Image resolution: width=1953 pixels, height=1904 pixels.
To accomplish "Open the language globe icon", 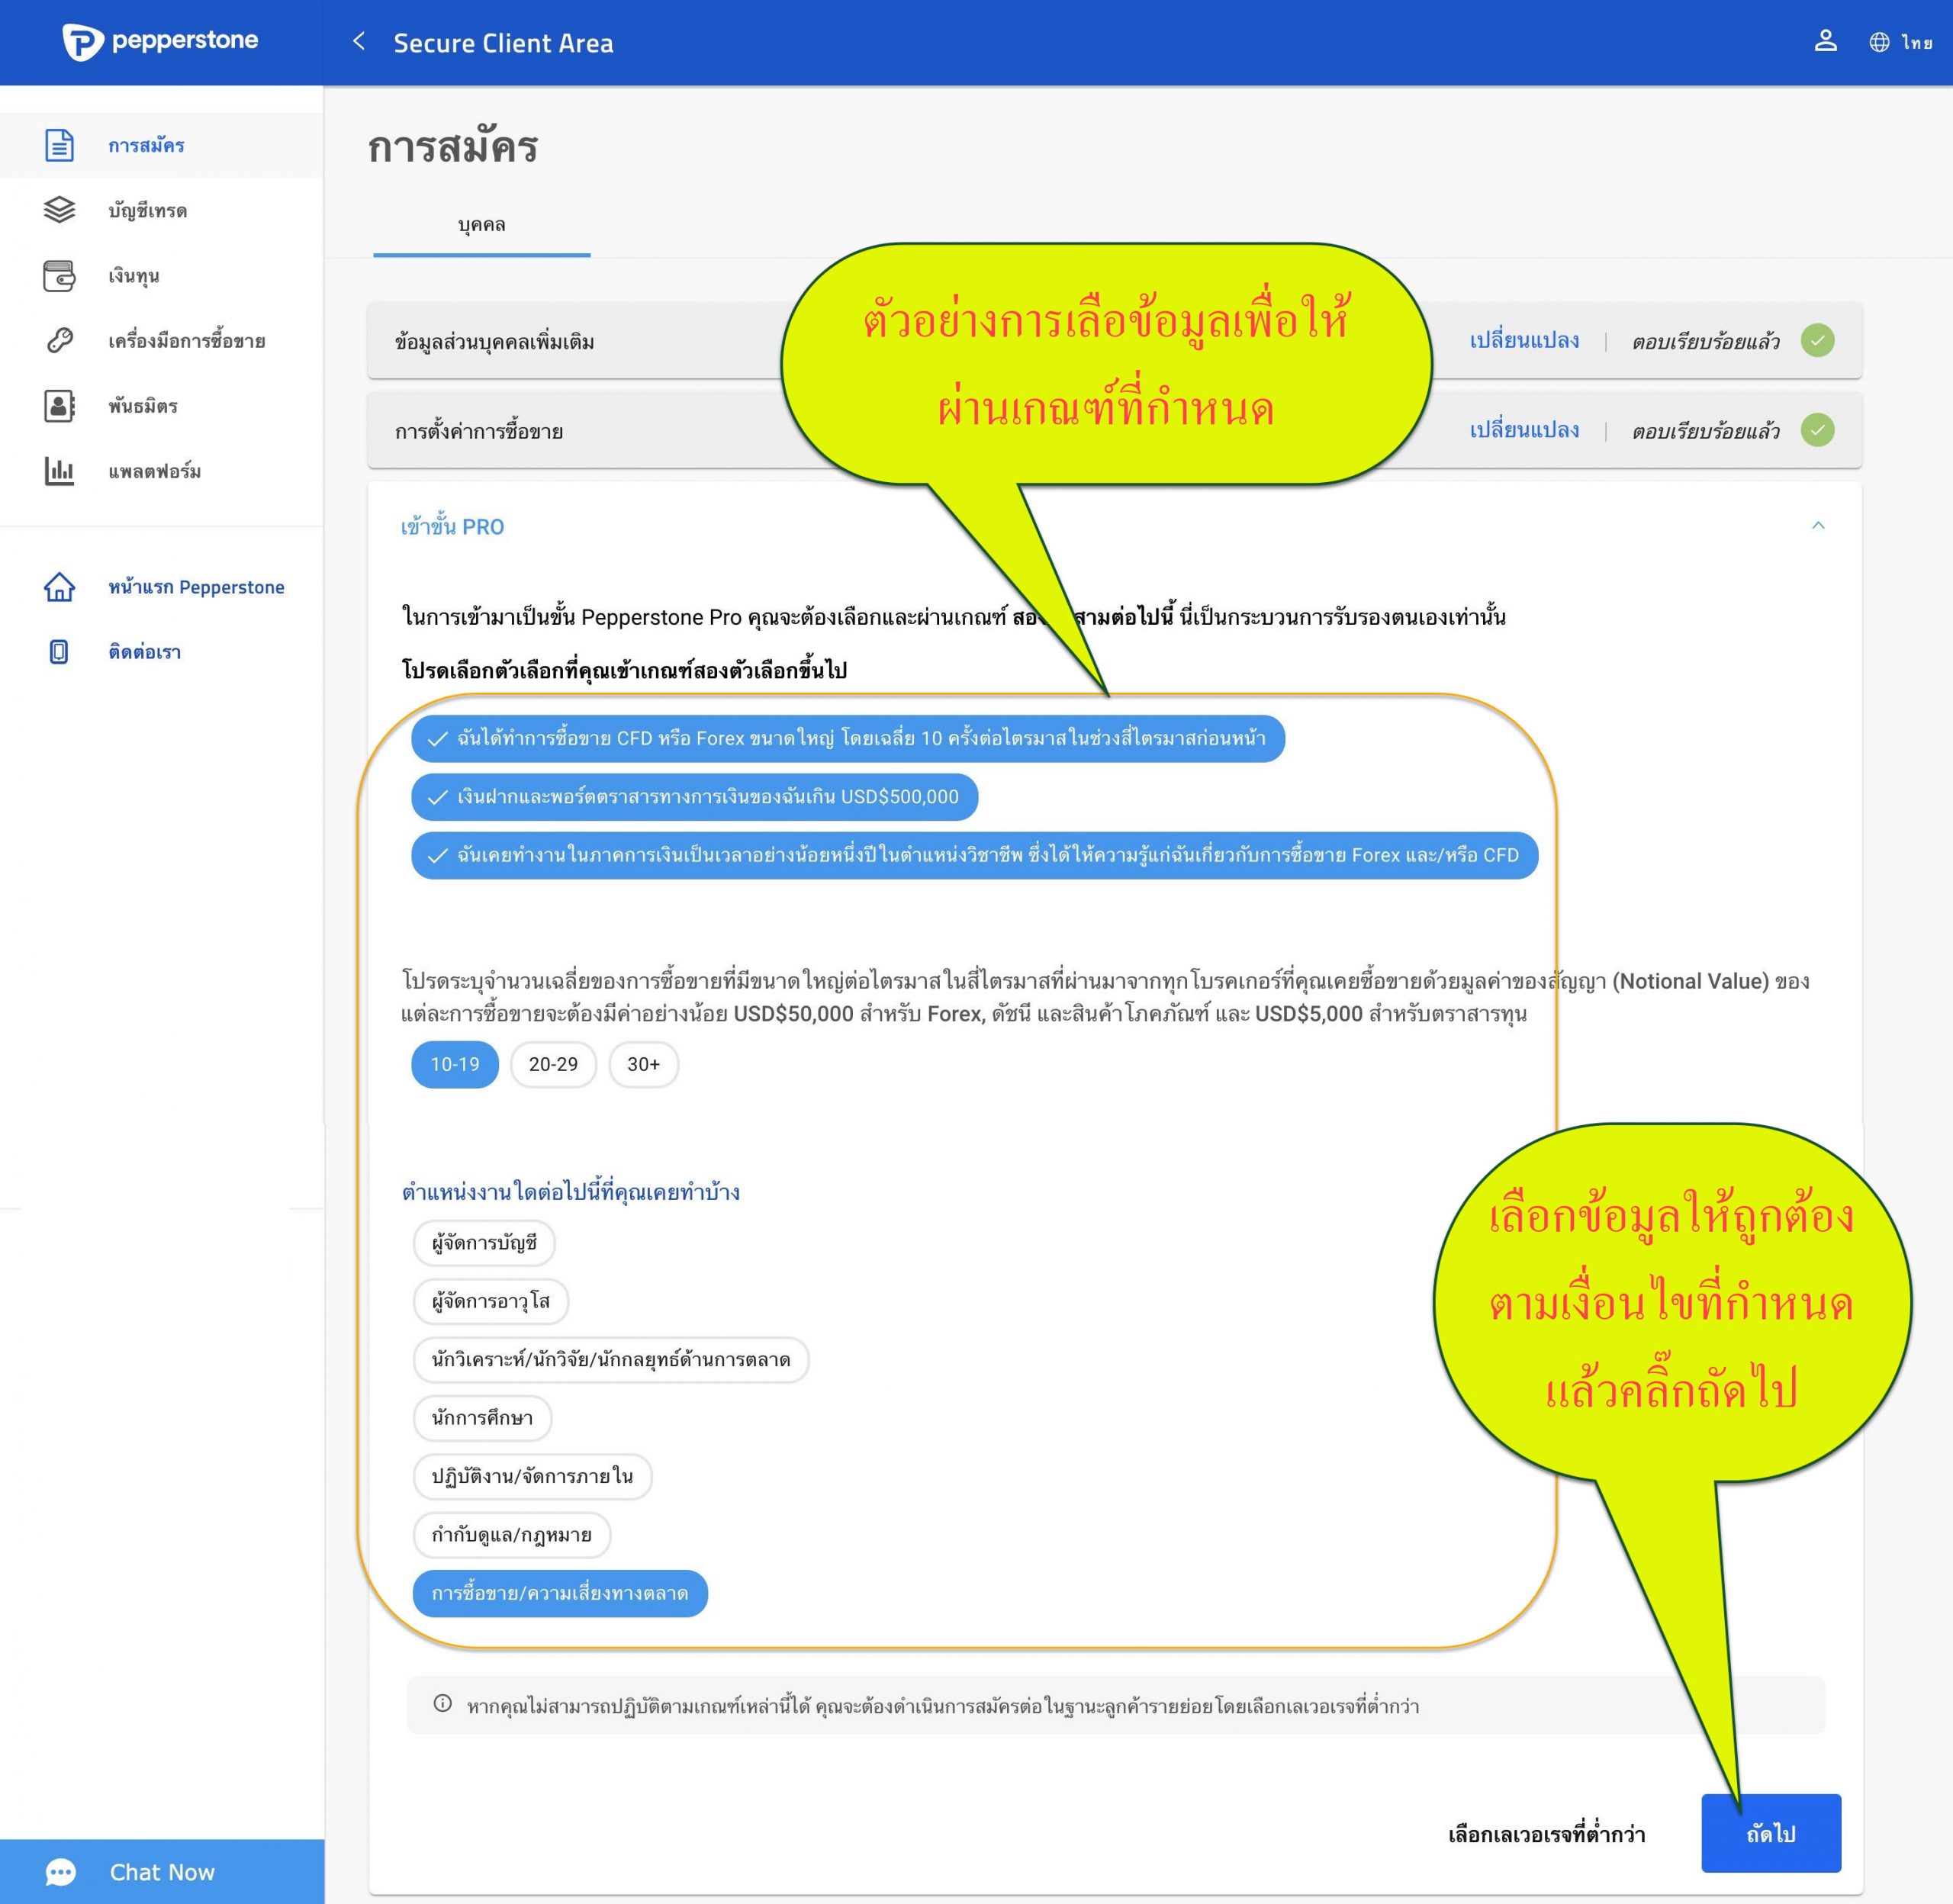I will pos(1879,42).
